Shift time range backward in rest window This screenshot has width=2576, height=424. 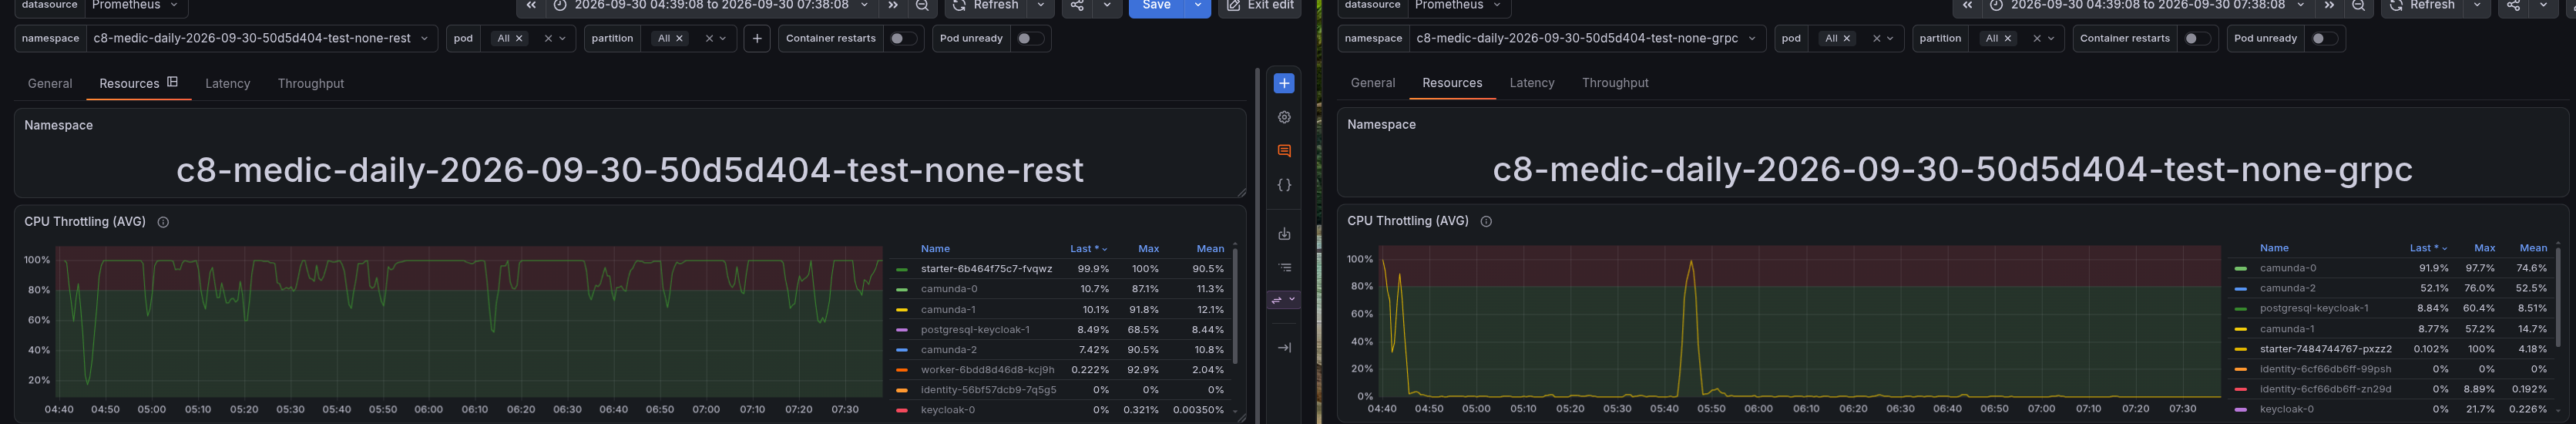coord(531,6)
